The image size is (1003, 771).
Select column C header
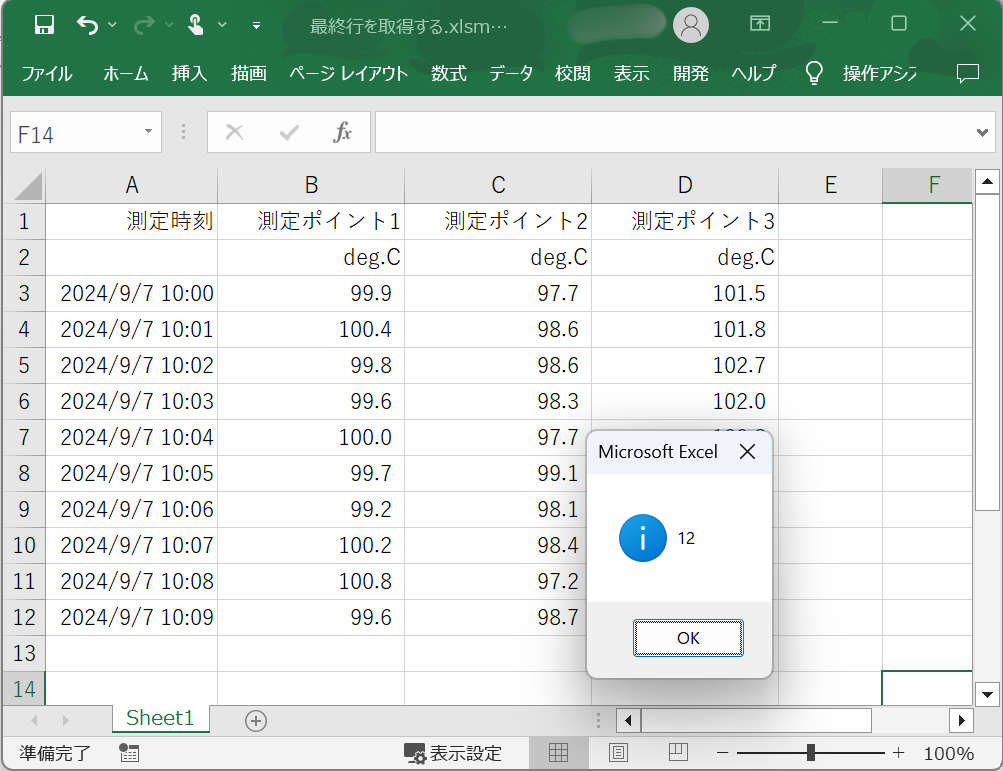pos(498,186)
